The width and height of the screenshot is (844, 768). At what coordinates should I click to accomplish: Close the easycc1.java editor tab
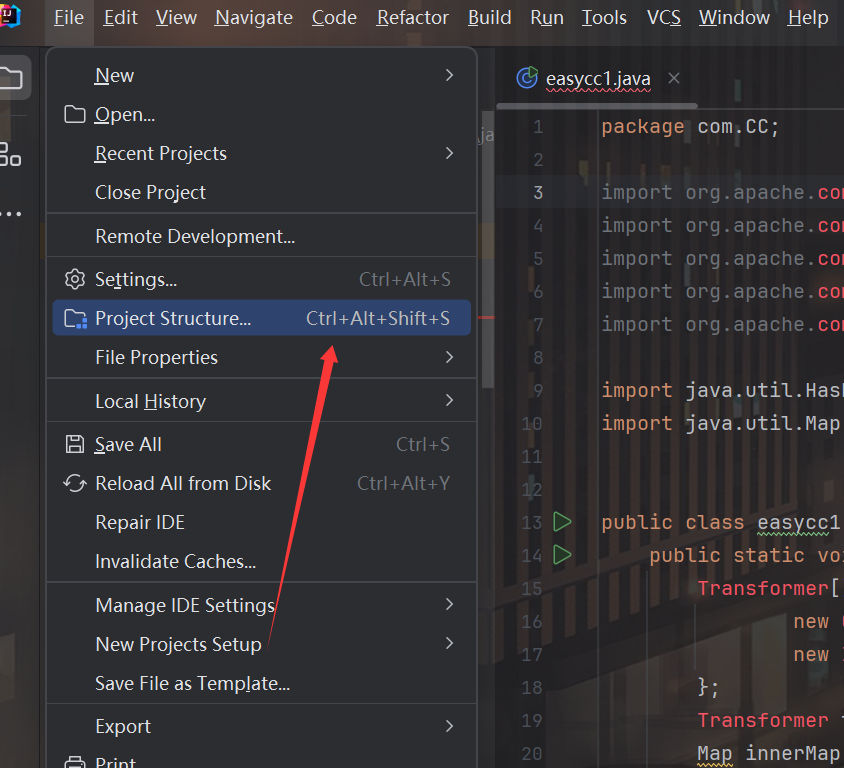point(674,78)
